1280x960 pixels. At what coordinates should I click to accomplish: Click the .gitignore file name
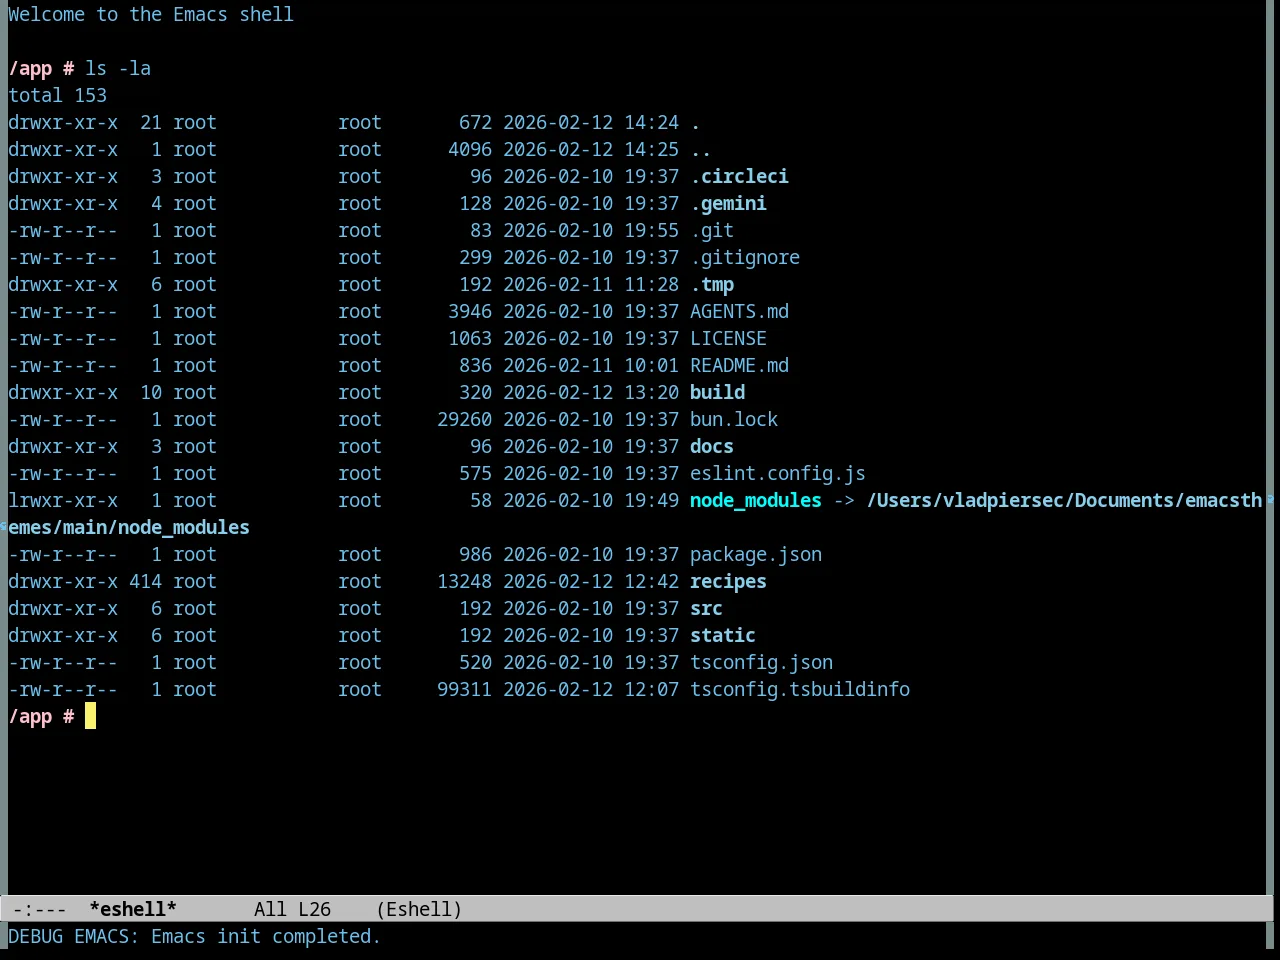pos(745,257)
